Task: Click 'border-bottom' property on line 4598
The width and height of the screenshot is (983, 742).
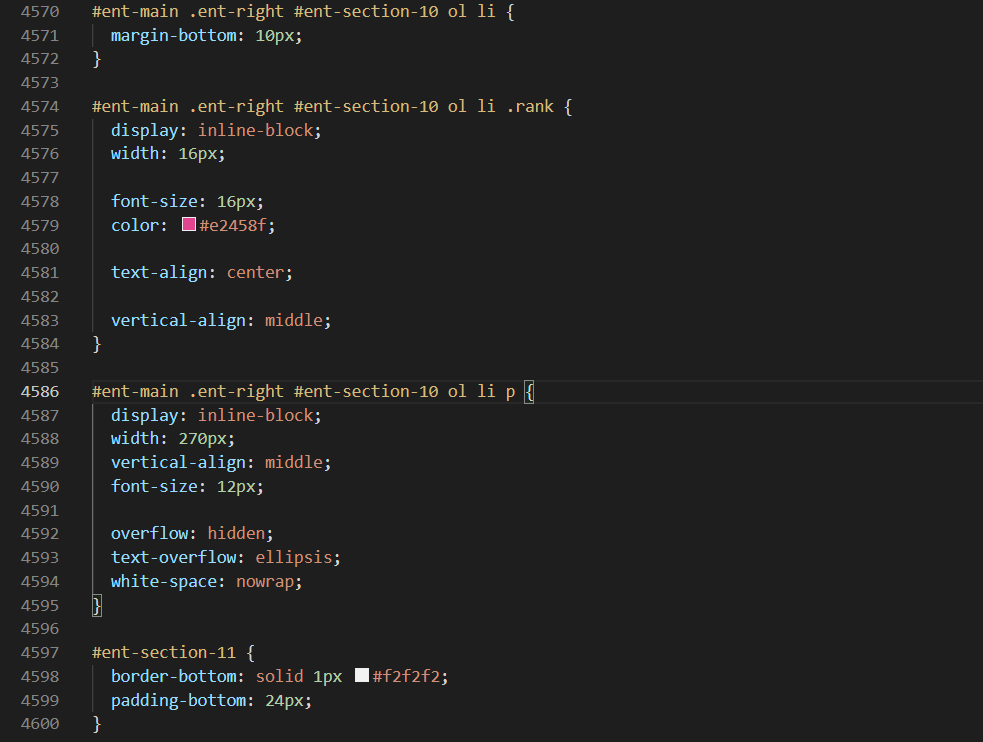Action: (174, 676)
